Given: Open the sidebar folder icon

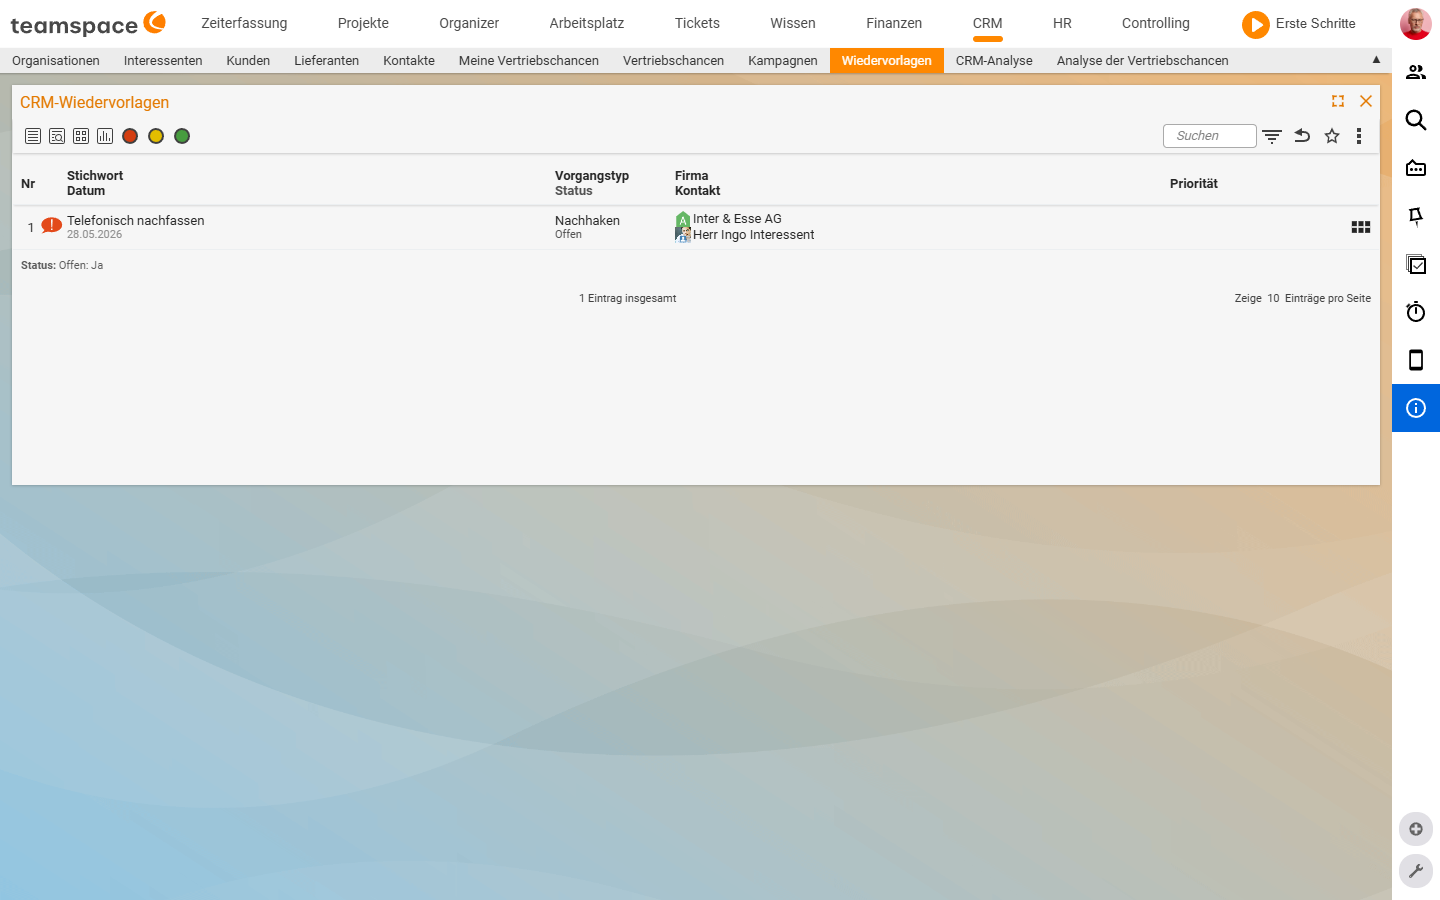Looking at the screenshot, I should click(1416, 168).
